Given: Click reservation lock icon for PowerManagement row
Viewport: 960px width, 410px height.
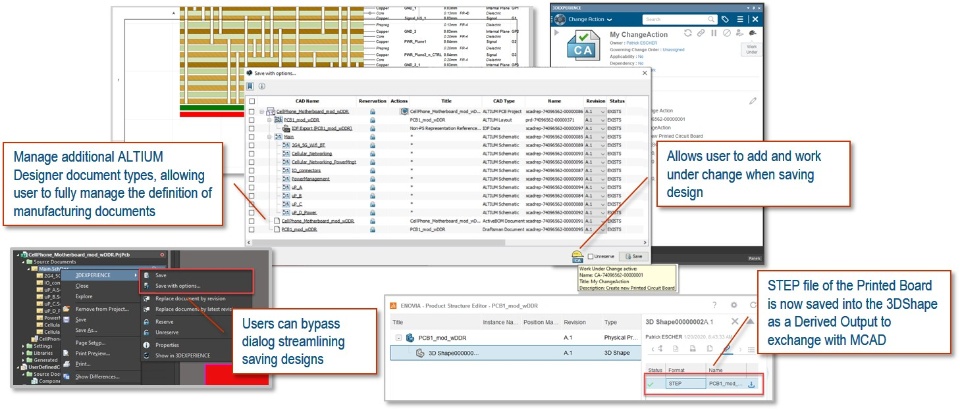Looking at the screenshot, I should [x=372, y=179].
